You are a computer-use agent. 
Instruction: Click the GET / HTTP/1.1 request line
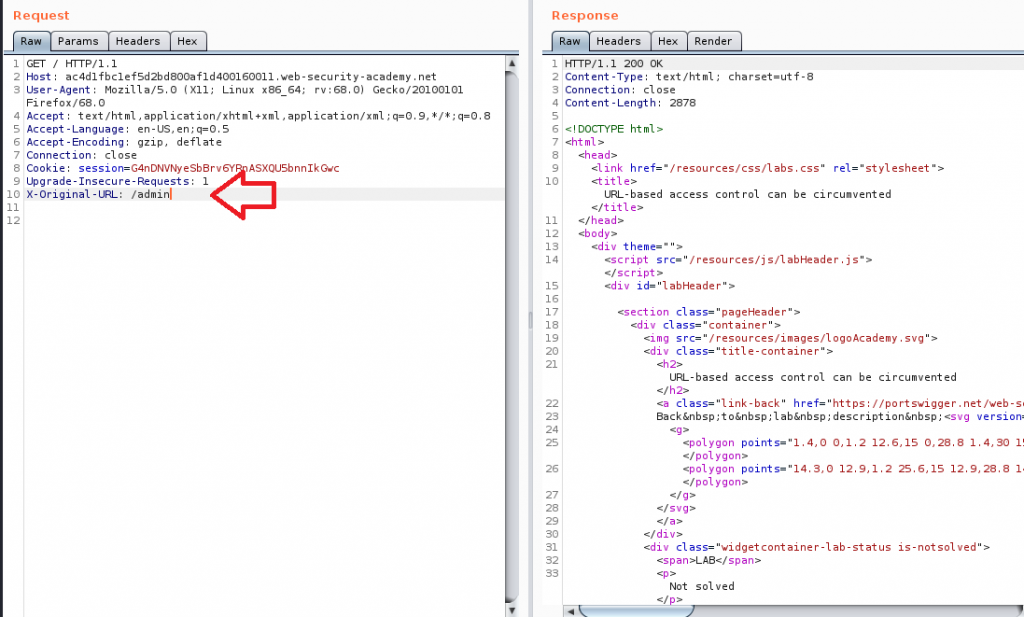(x=72, y=64)
